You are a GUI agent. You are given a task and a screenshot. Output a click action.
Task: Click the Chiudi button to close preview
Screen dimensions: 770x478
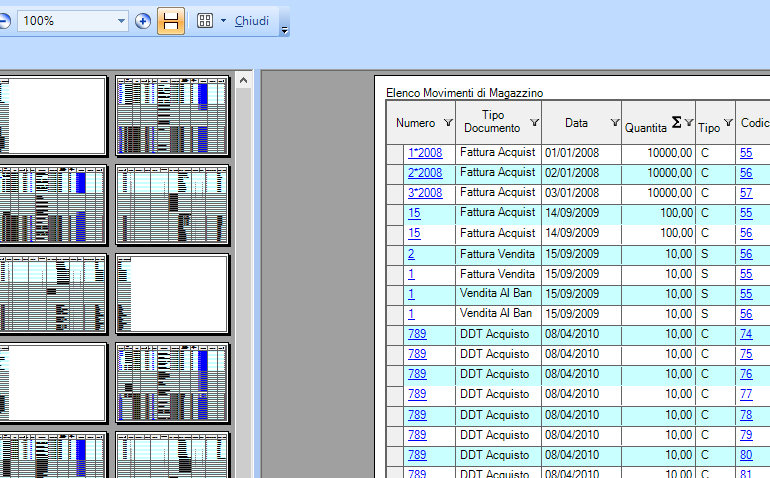[x=251, y=21]
